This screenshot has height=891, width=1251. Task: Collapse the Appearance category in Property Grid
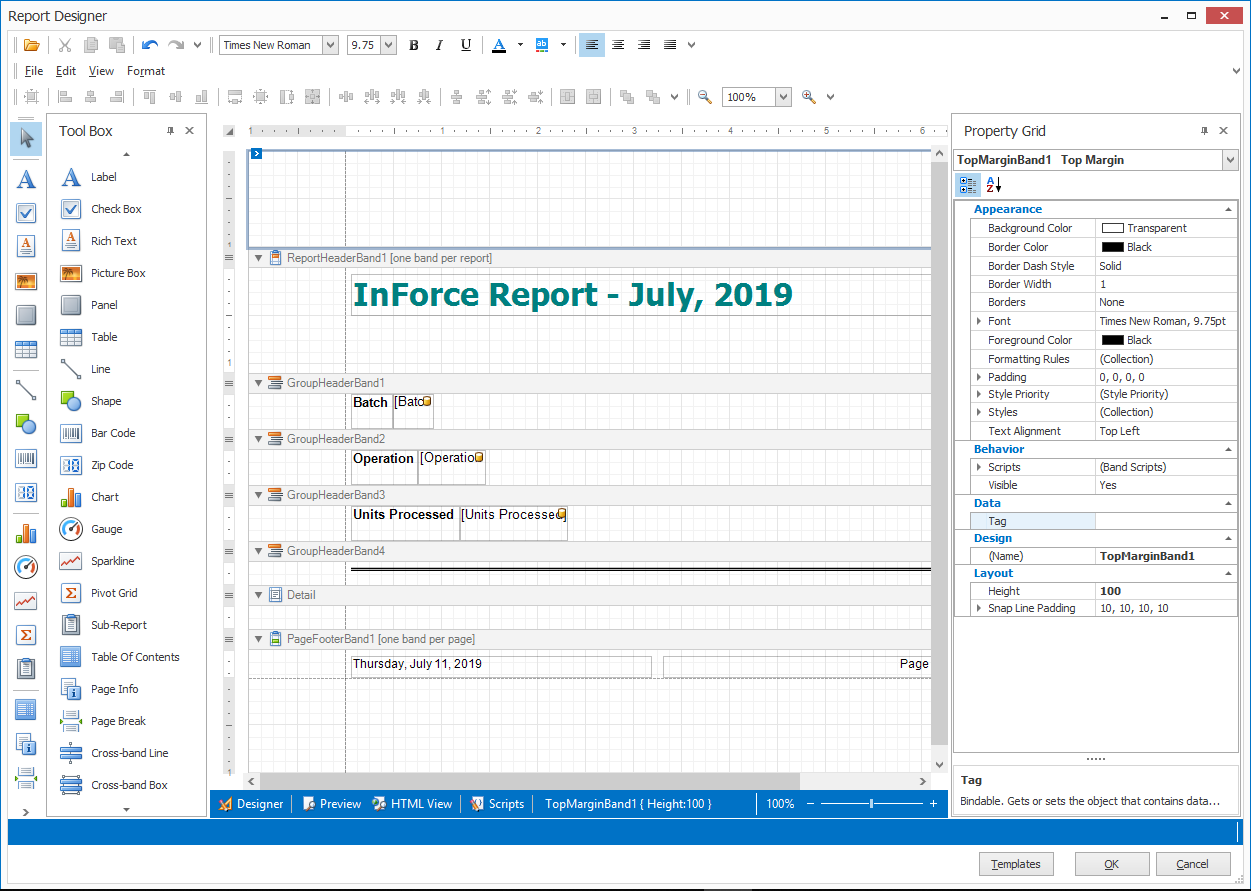[1228, 209]
